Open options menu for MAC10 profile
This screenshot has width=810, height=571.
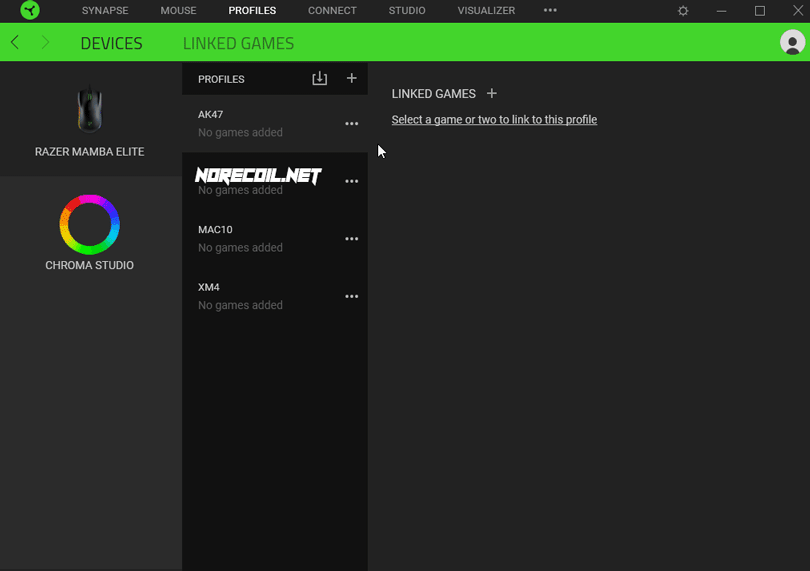[352, 239]
